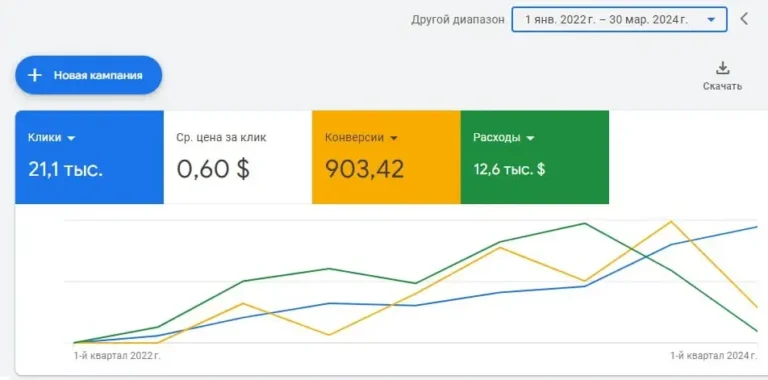This screenshot has width=768, height=380.
Task: Click the Скачать label
Action: coord(722,87)
